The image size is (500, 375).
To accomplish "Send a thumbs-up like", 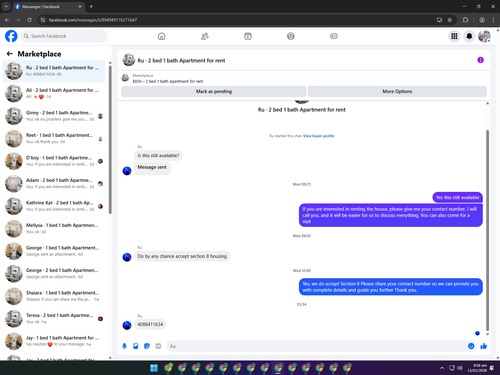I will point(484,346).
